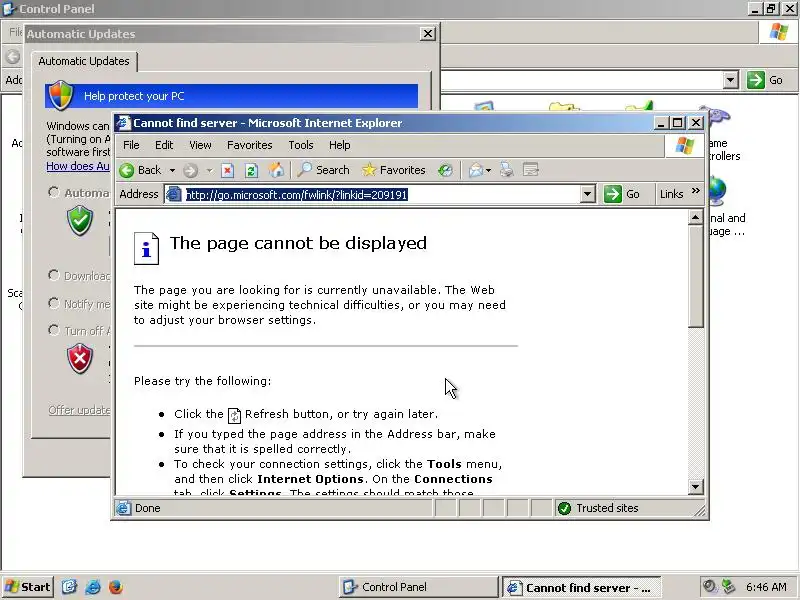This screenshot has height=600, width=800.
Task: Click Show Desktop quick launch icon
Action: [69, 587]
